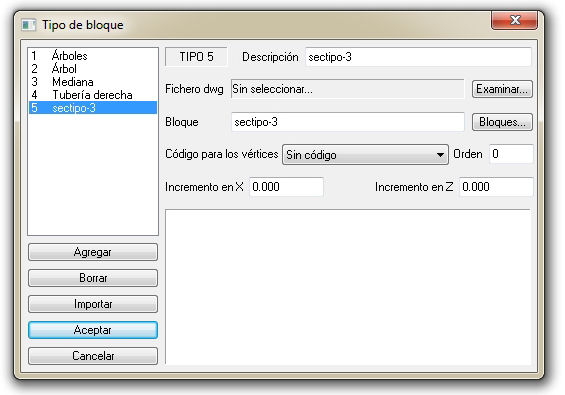The width and height of the screenshot is (565, 395).
Task: Select the Árboles list entry
Action: [x=93, y=56]
